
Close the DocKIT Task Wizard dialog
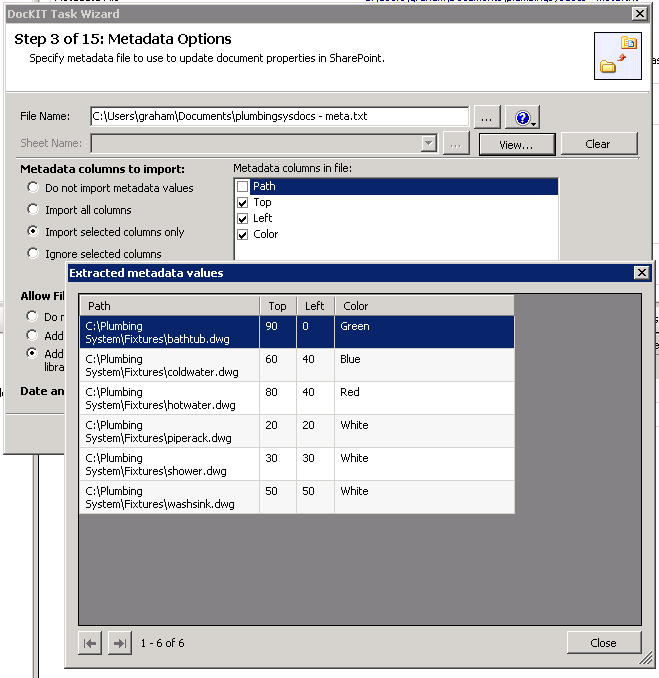(x=639, y=14)
